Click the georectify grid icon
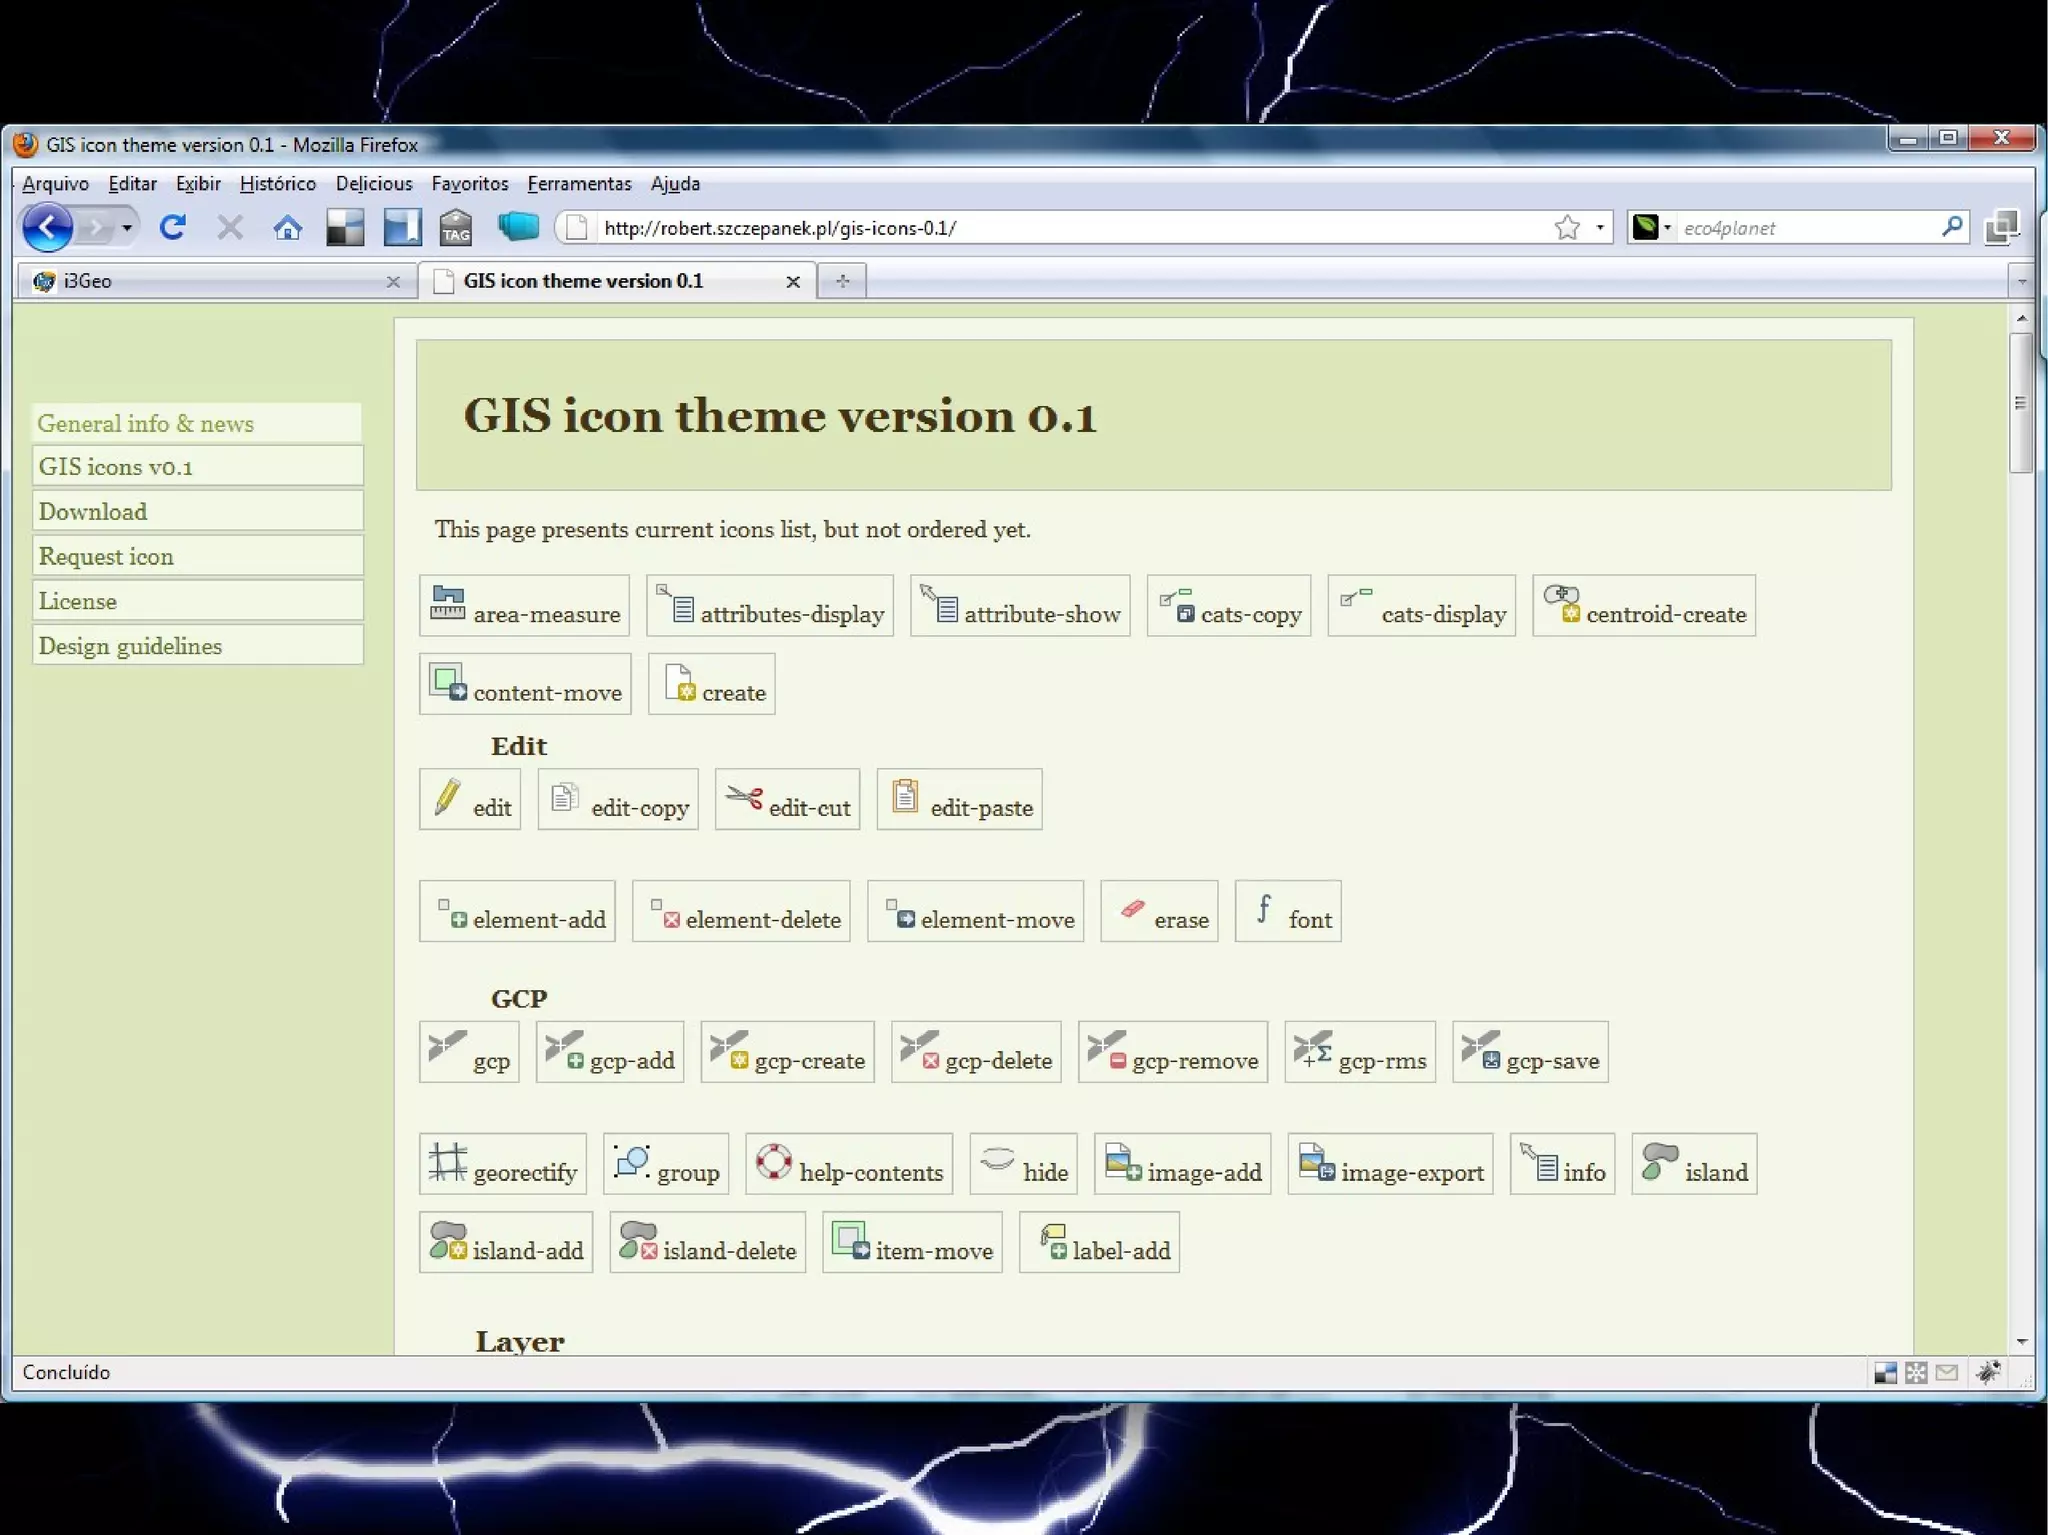Image resolution: width=2048 pixels, height=1535 pixels. [x=447, y=1162]
